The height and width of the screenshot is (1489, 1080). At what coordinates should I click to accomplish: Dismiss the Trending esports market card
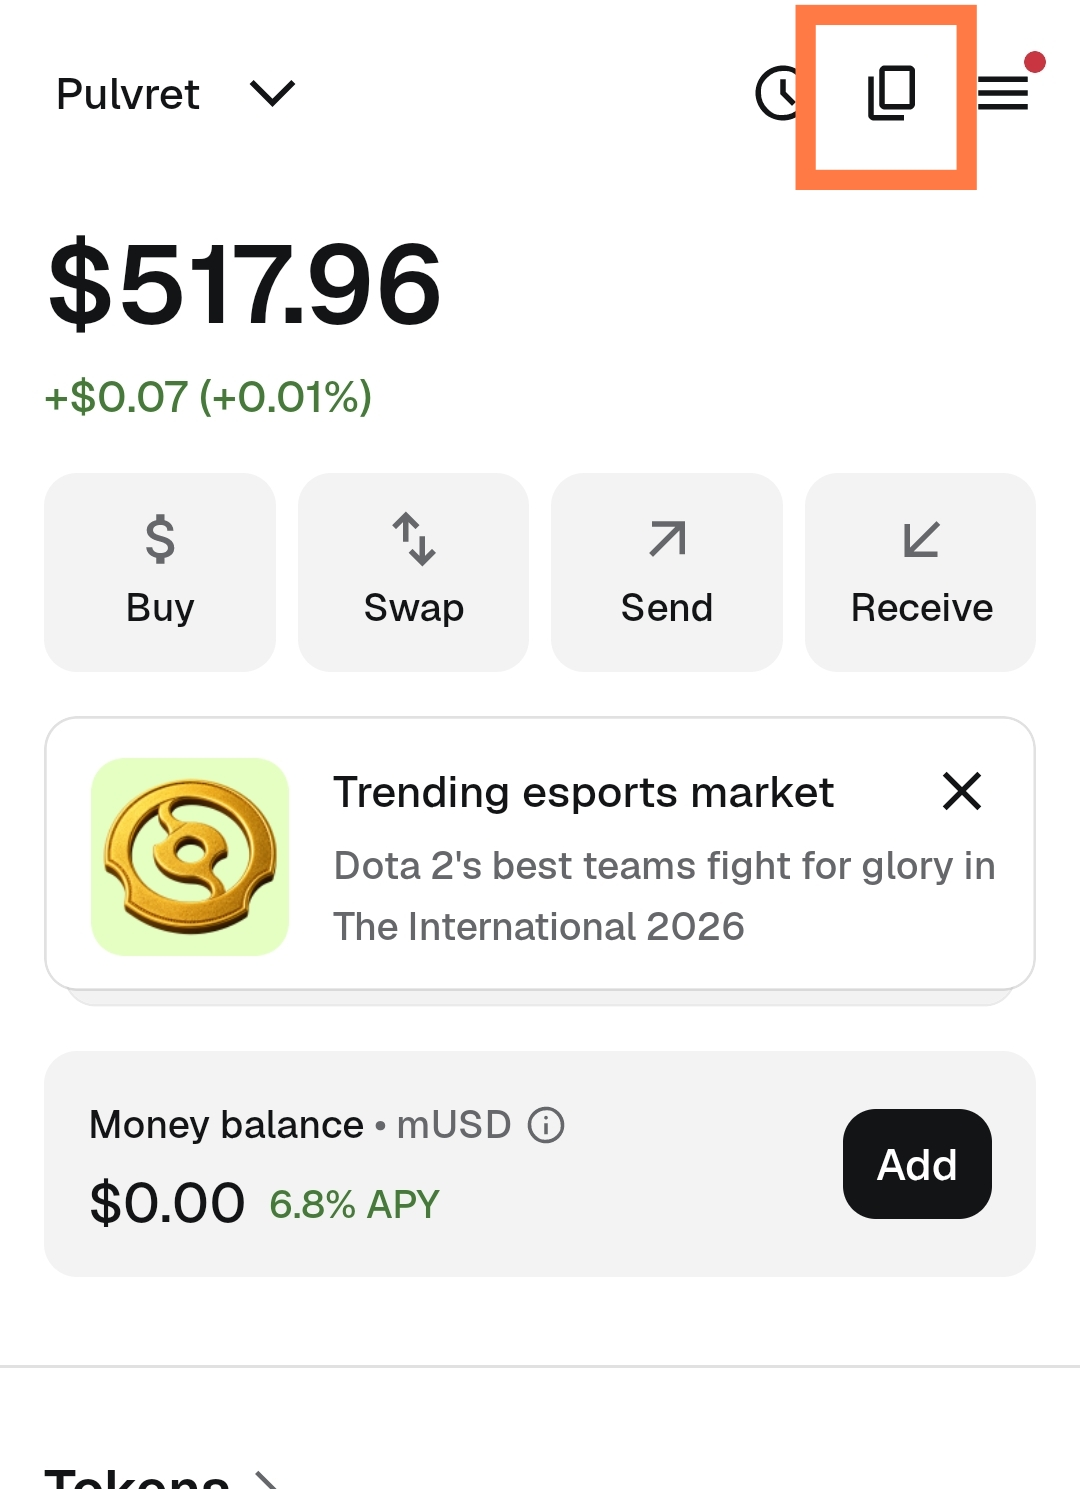pyautogui.click(x=962, y=791)
